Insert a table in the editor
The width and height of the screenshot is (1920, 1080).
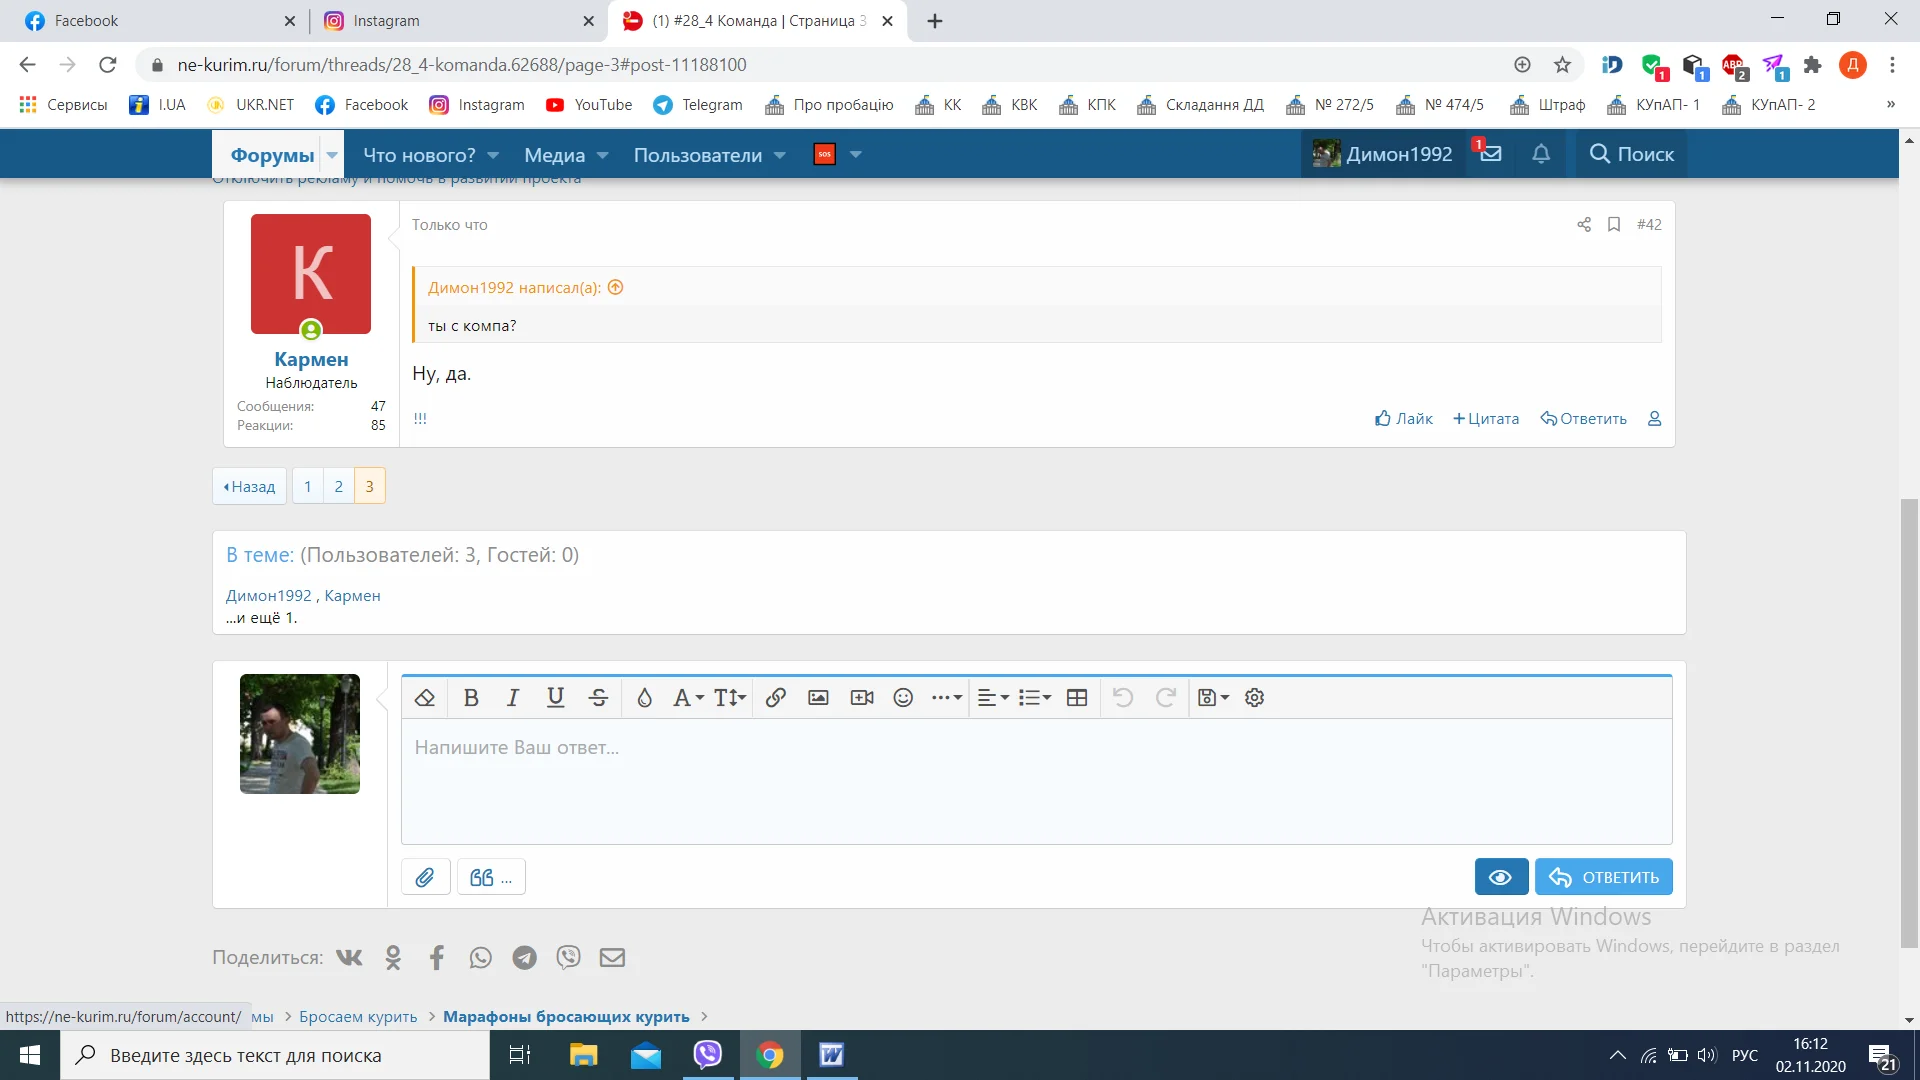coord(1077,698)
